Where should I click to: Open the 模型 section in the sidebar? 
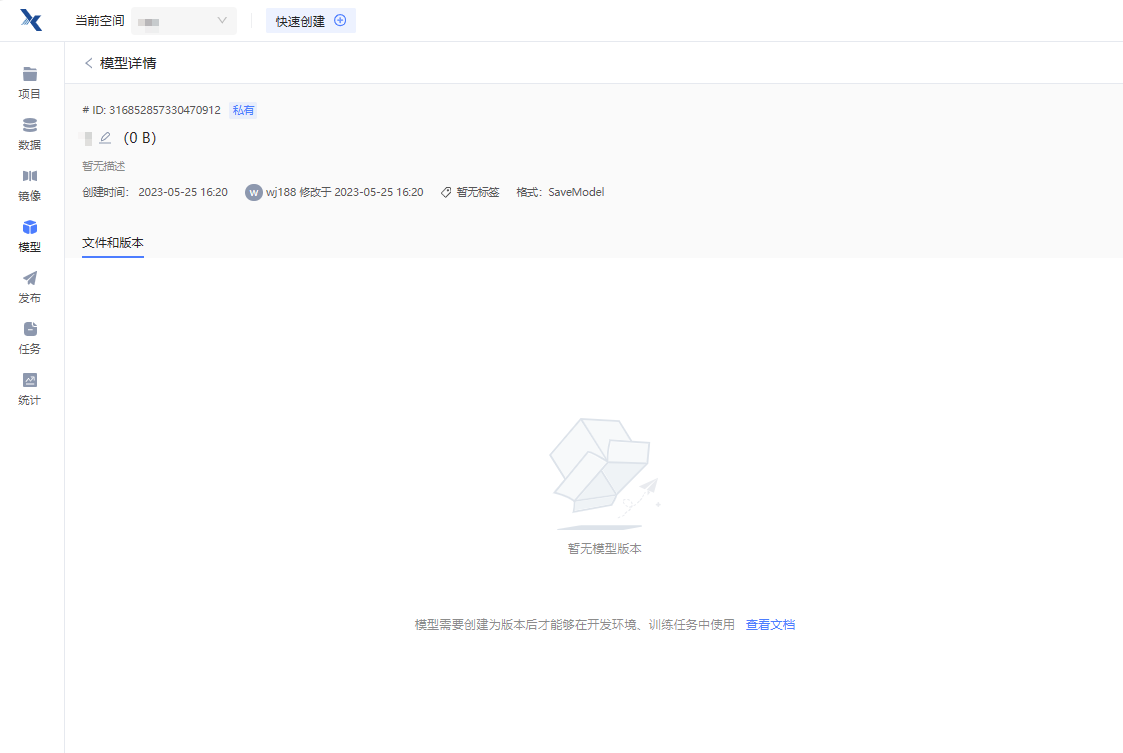(x=30, y=236)
